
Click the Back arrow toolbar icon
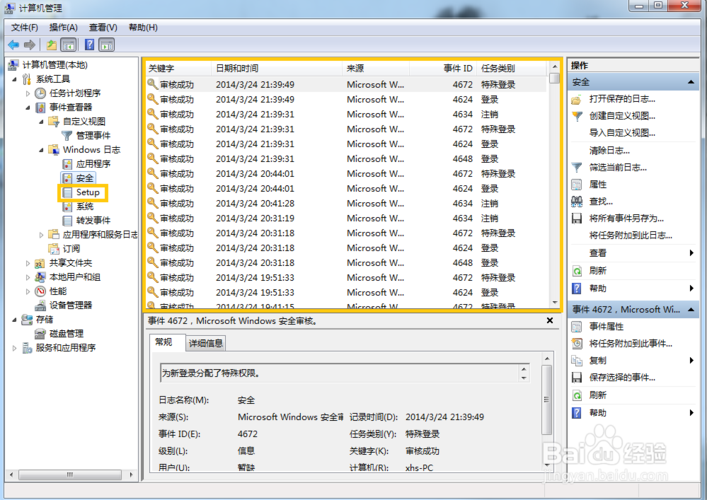tap(14, 45)
